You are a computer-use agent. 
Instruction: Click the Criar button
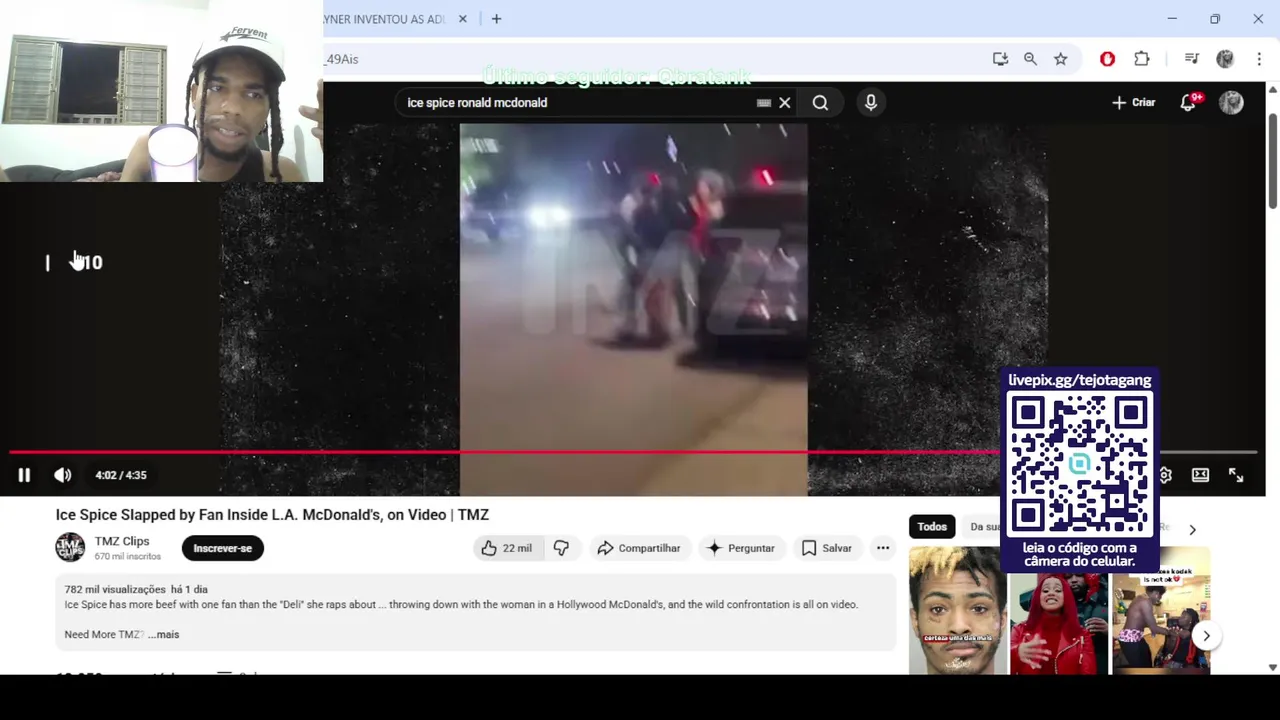[1133, 102]
